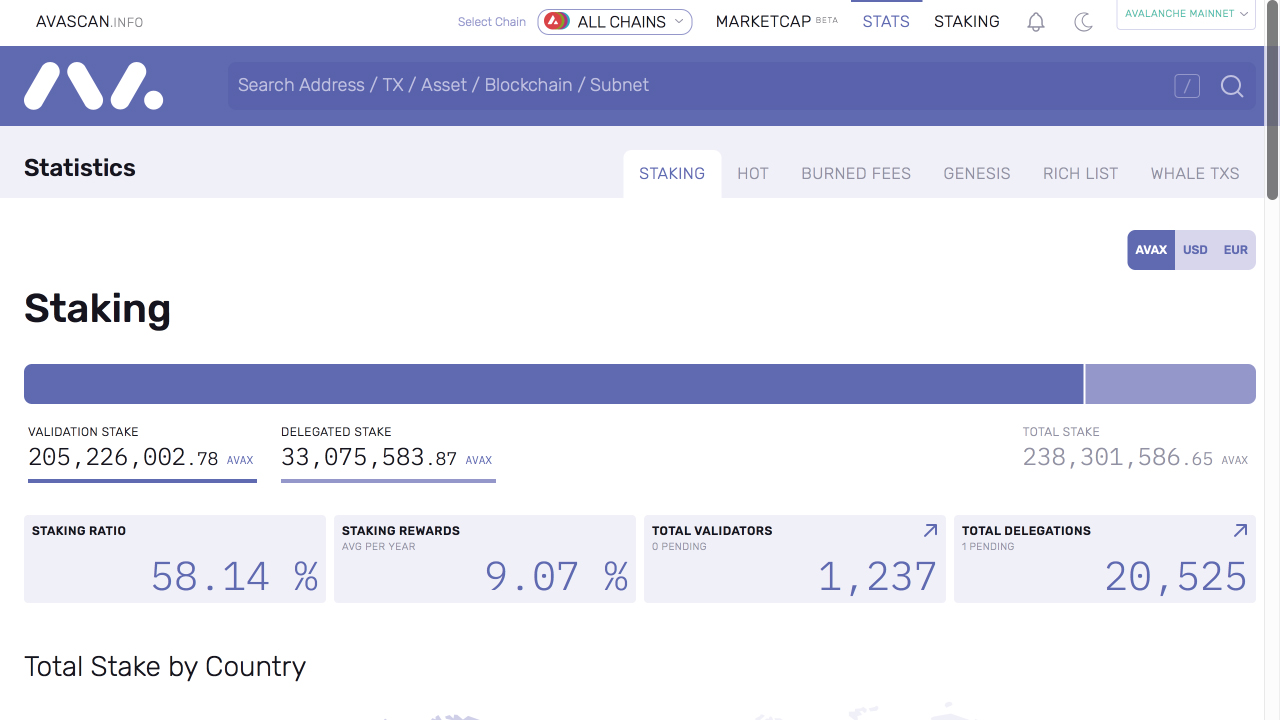Click the Avascan logo in the header
Screen dimensions: 1280x720
[94, 86]
